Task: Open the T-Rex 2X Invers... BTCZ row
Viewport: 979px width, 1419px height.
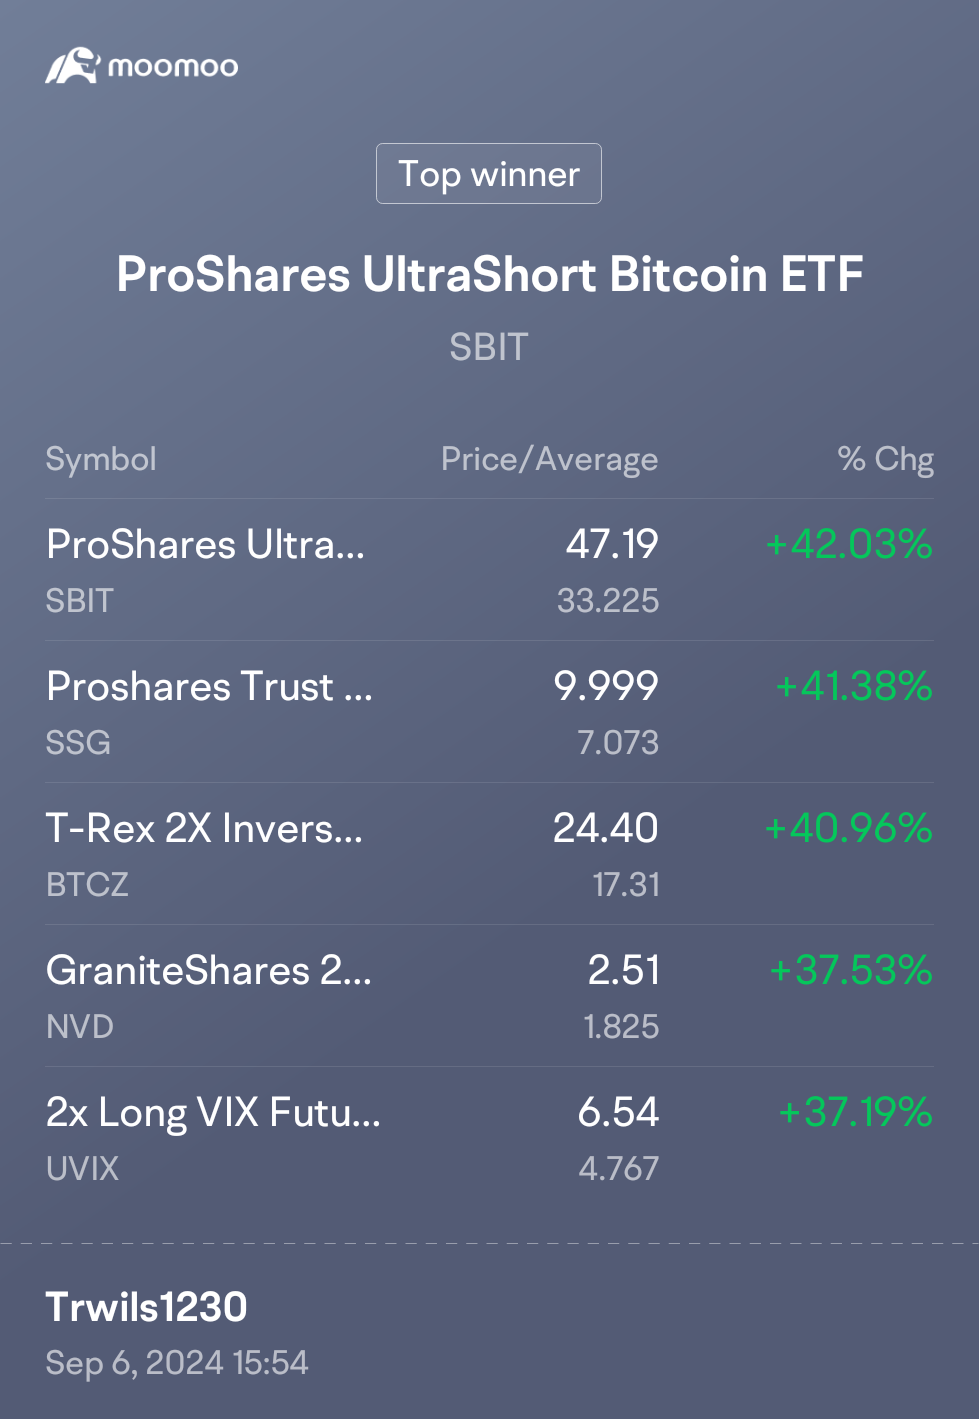Action: [490, 854]
